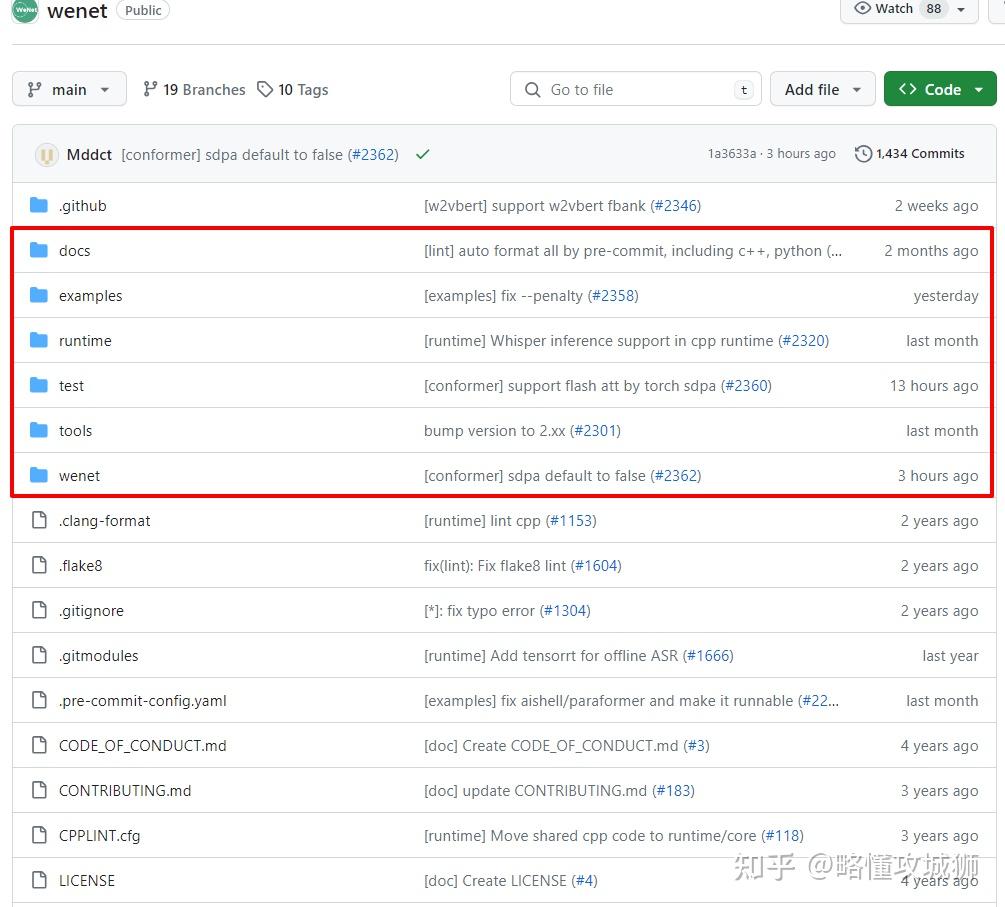Image resolution: width=1005 pixels, height=907 pixels.
Task: Click the Watch button
Action: (x=883, y=9)
